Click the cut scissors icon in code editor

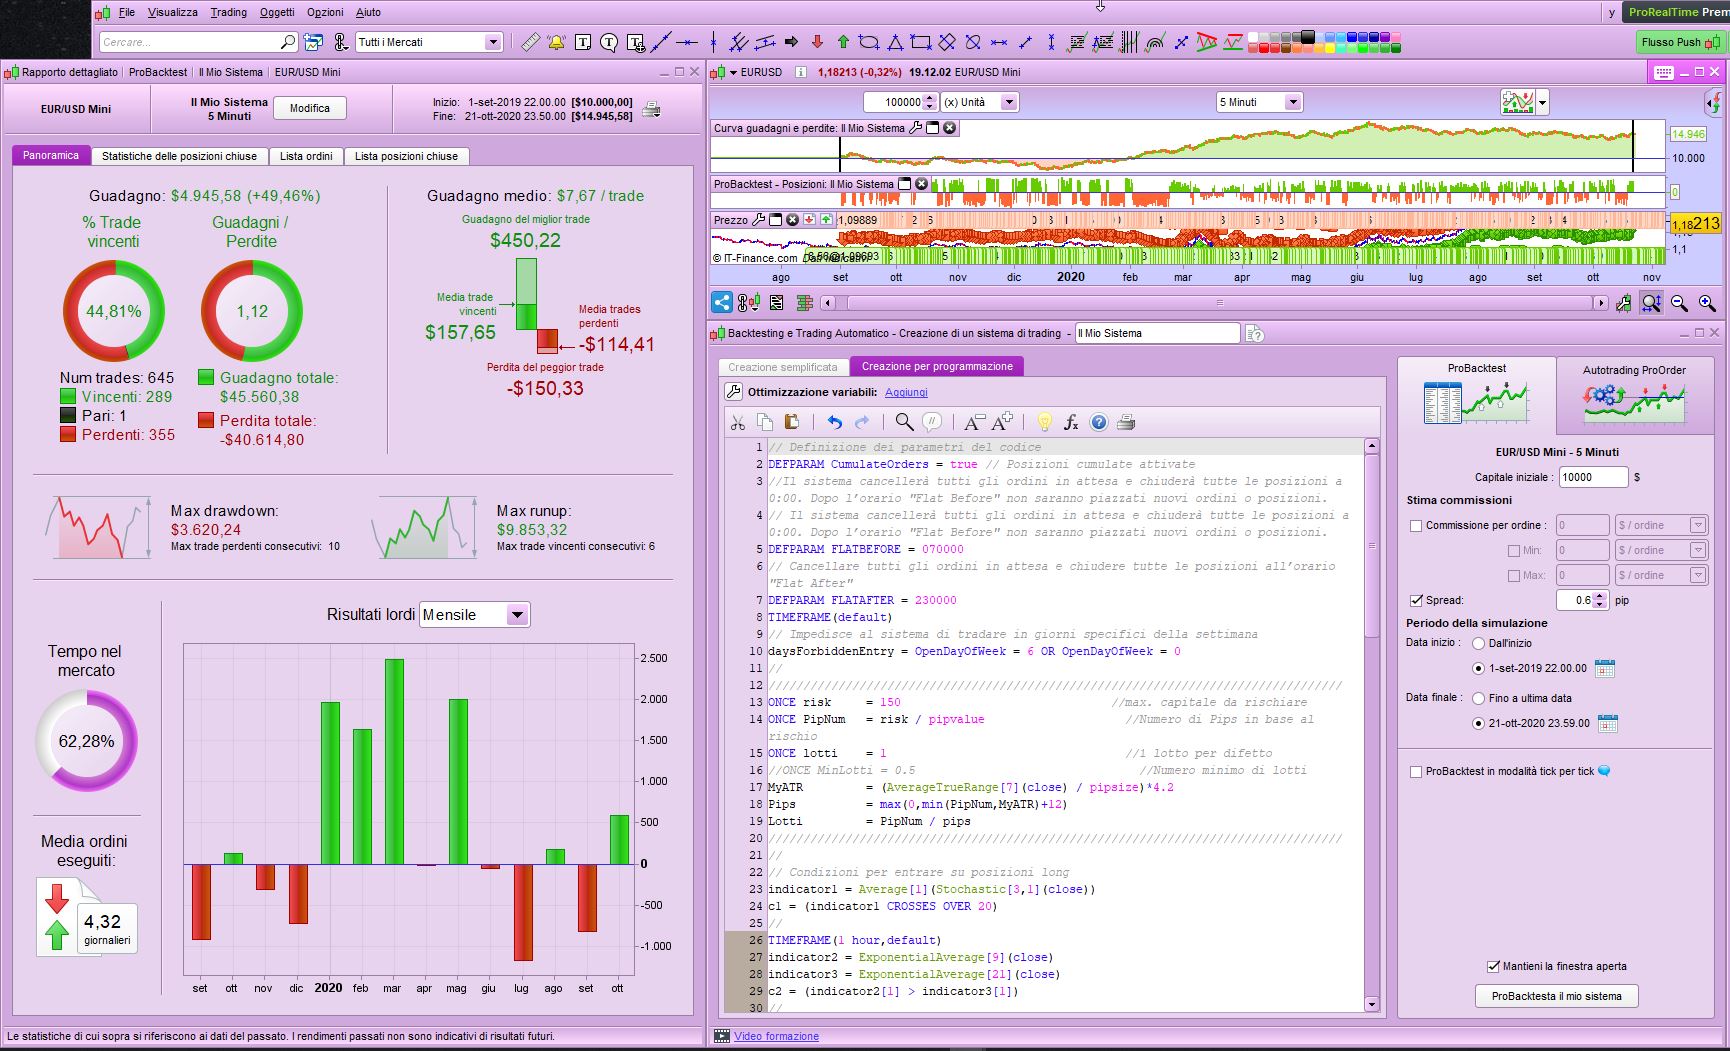[x=738, y=422]
